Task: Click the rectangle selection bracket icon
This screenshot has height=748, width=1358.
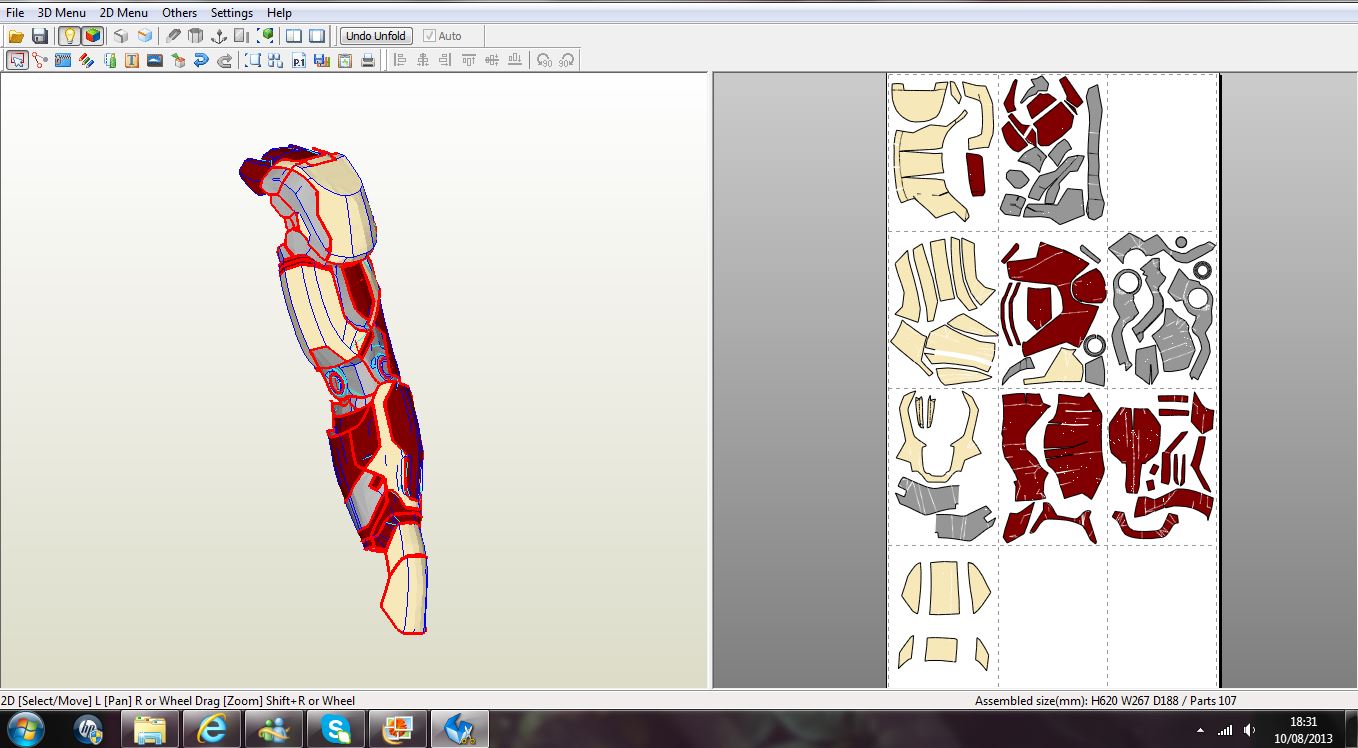Action: [253, 60]
